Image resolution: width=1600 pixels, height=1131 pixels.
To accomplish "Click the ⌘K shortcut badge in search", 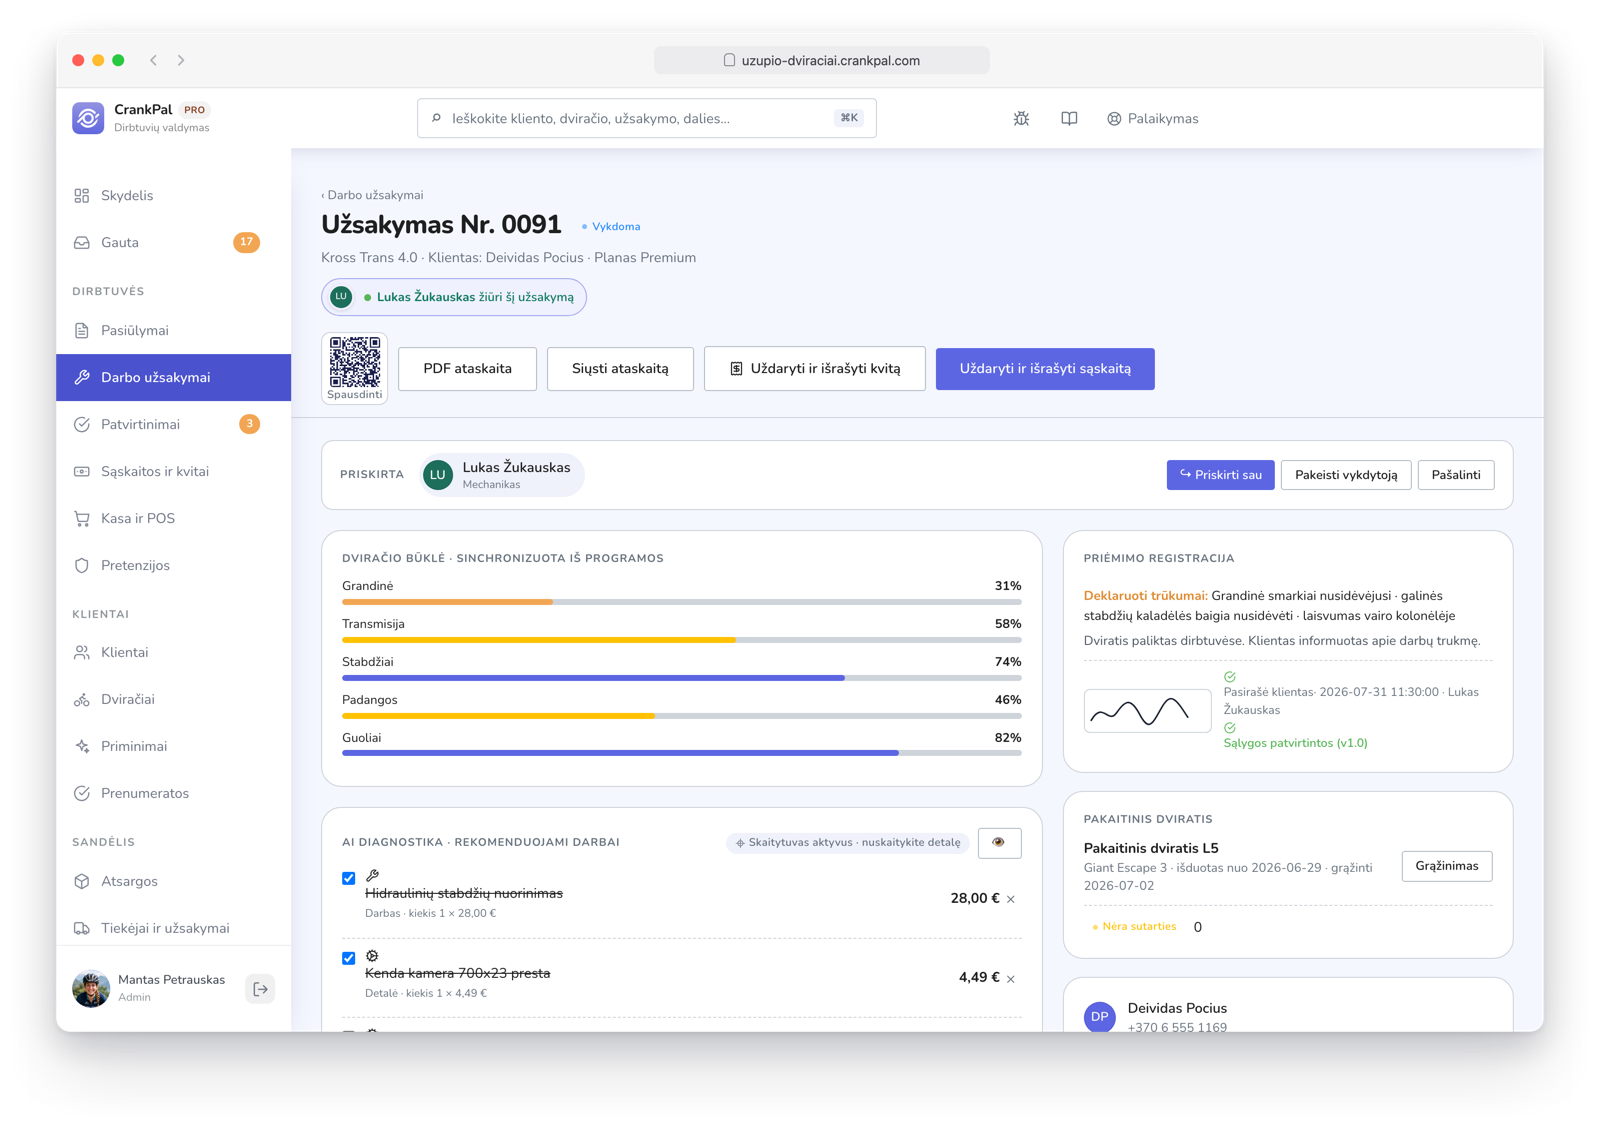I will point(849,118).
